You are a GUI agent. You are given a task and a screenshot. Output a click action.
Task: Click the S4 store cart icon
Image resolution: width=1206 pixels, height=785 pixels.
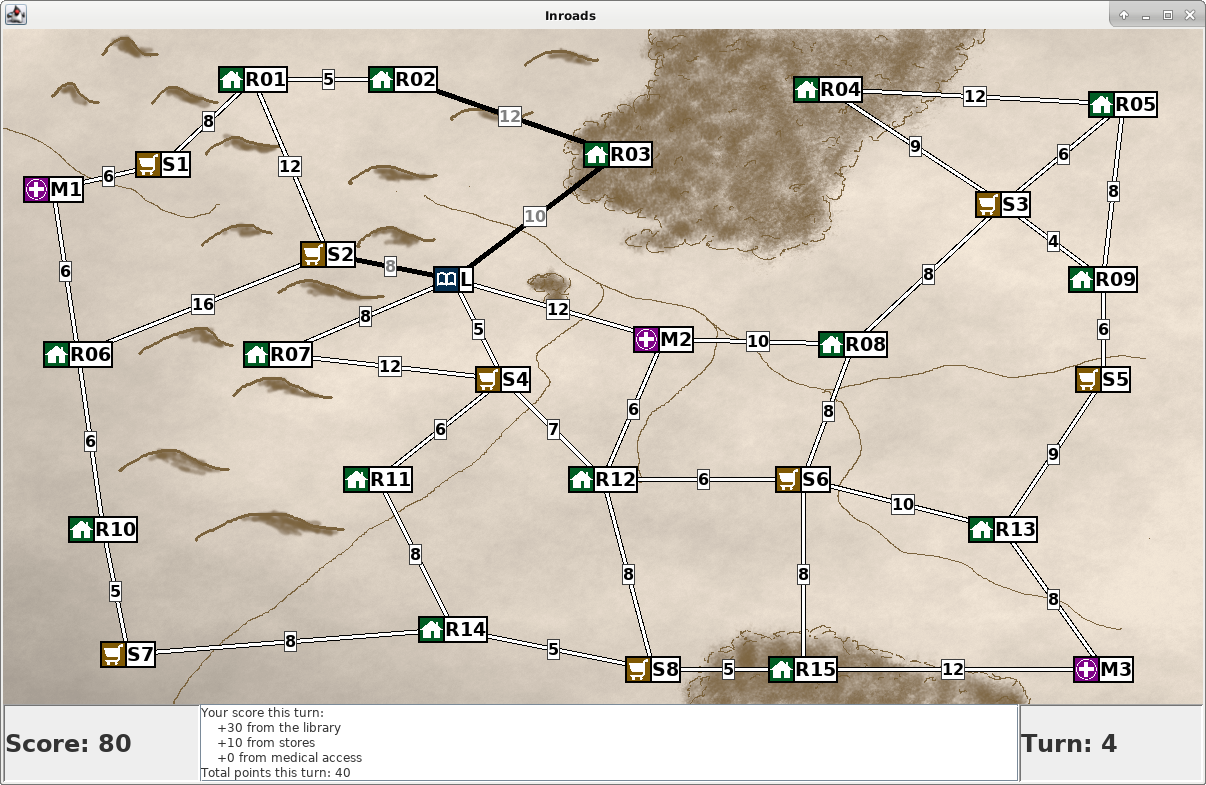point(488,379)
